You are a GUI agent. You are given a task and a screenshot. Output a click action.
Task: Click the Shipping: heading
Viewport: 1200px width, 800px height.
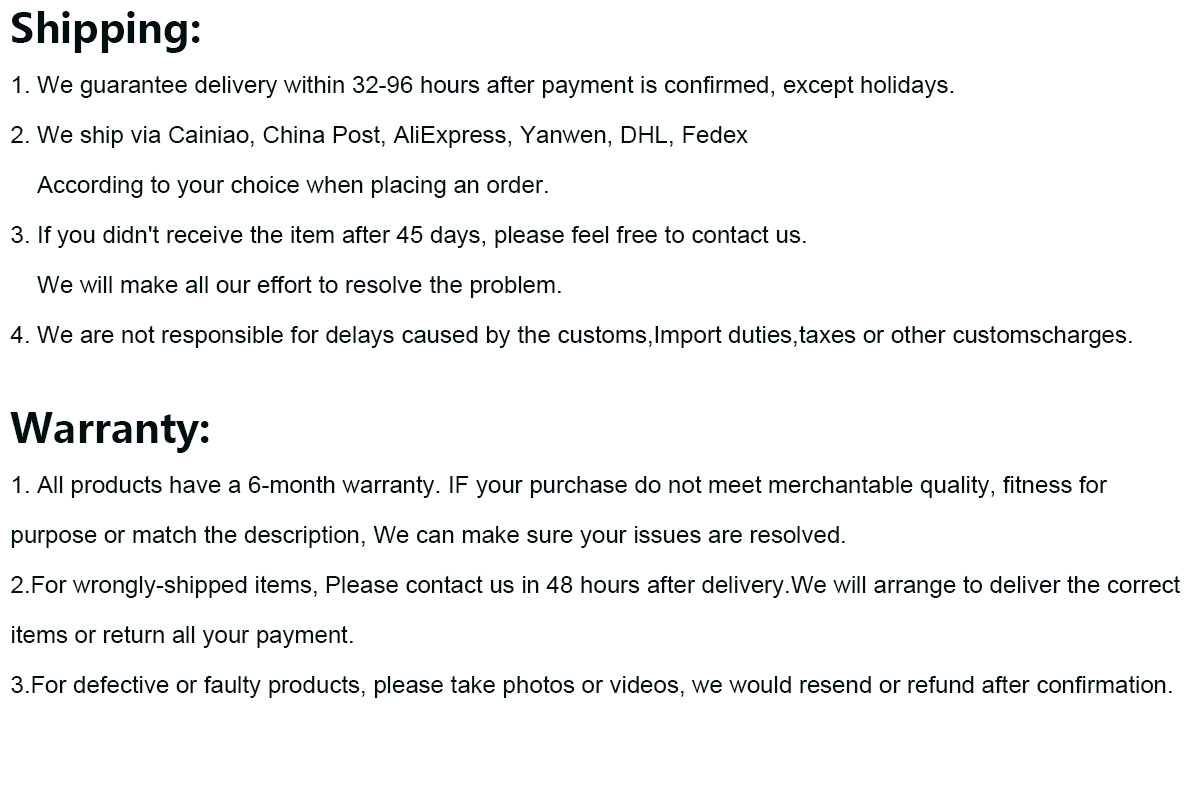click(x=106, y=30)
